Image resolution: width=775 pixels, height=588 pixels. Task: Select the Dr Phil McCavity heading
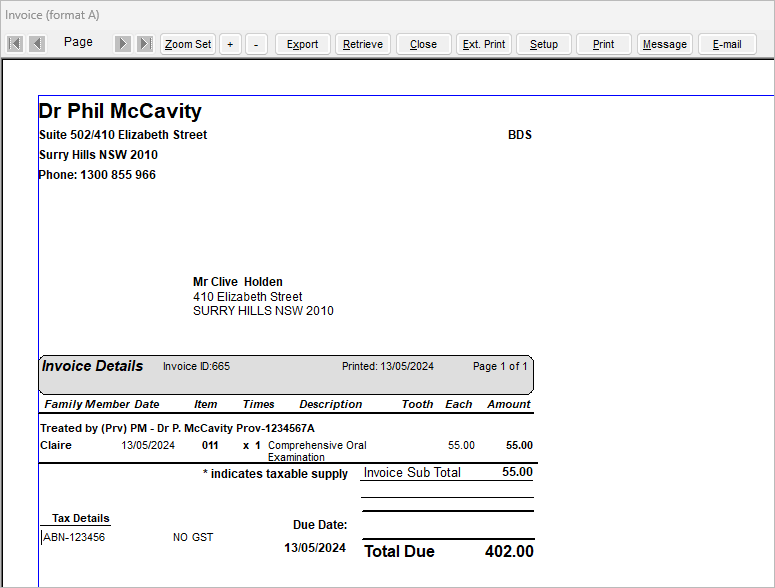120,111
